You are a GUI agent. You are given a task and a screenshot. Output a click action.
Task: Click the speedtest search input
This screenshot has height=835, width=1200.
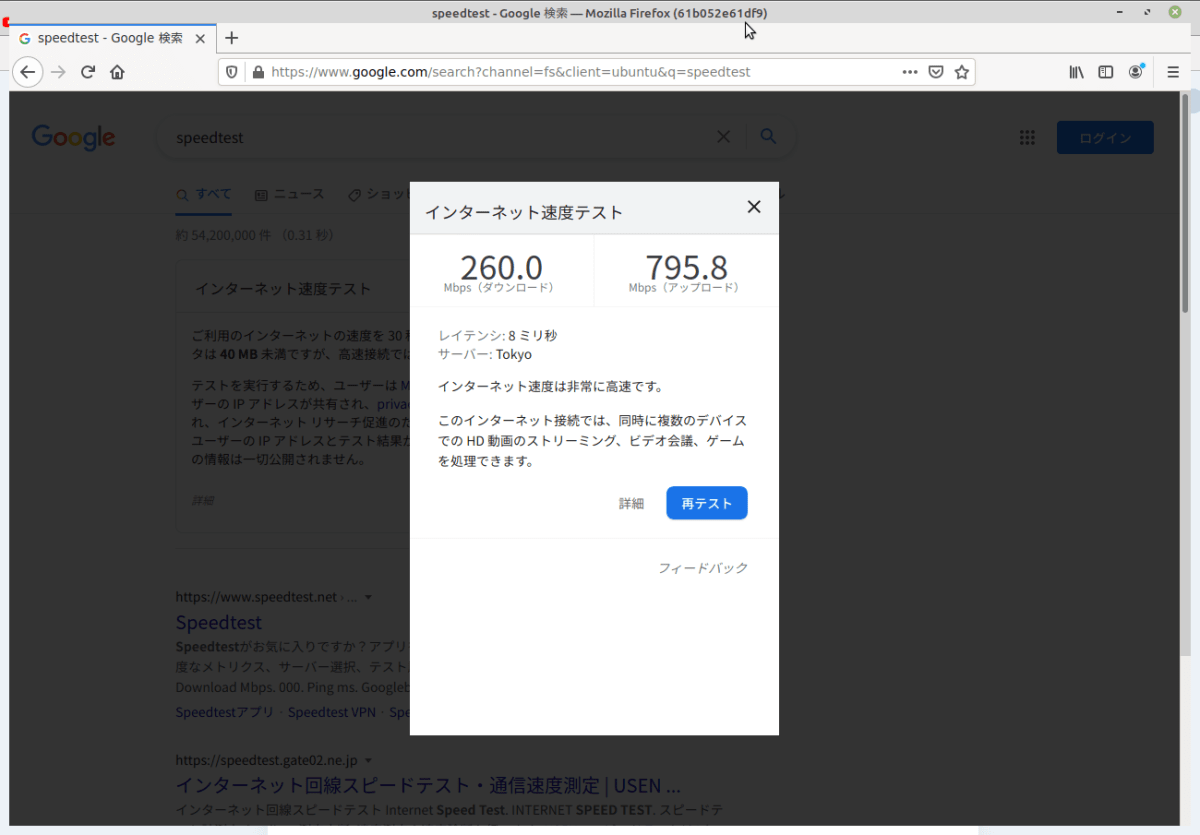(440, 137)
